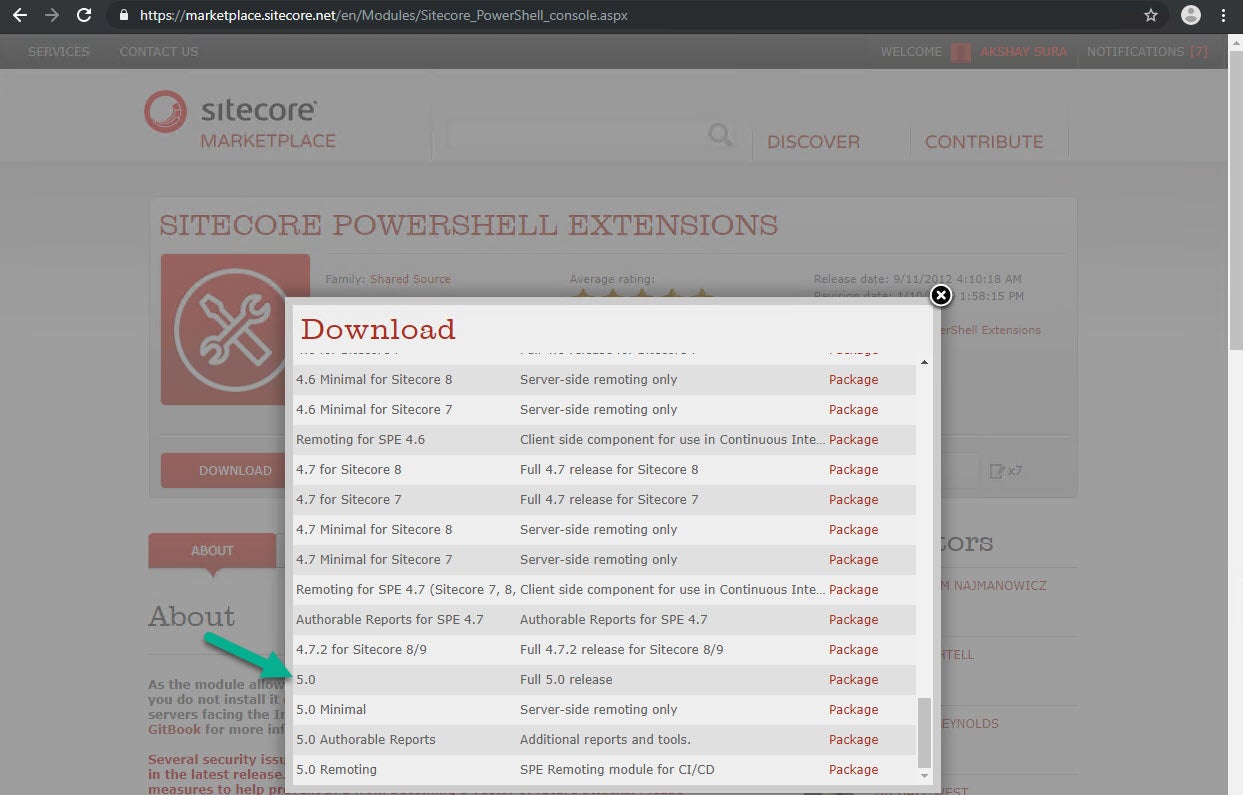Download Package for Authorable Reports for SPE 4.7
Image resolution: width=1243 pixels, height=795 pixels.
pos(853,619)
